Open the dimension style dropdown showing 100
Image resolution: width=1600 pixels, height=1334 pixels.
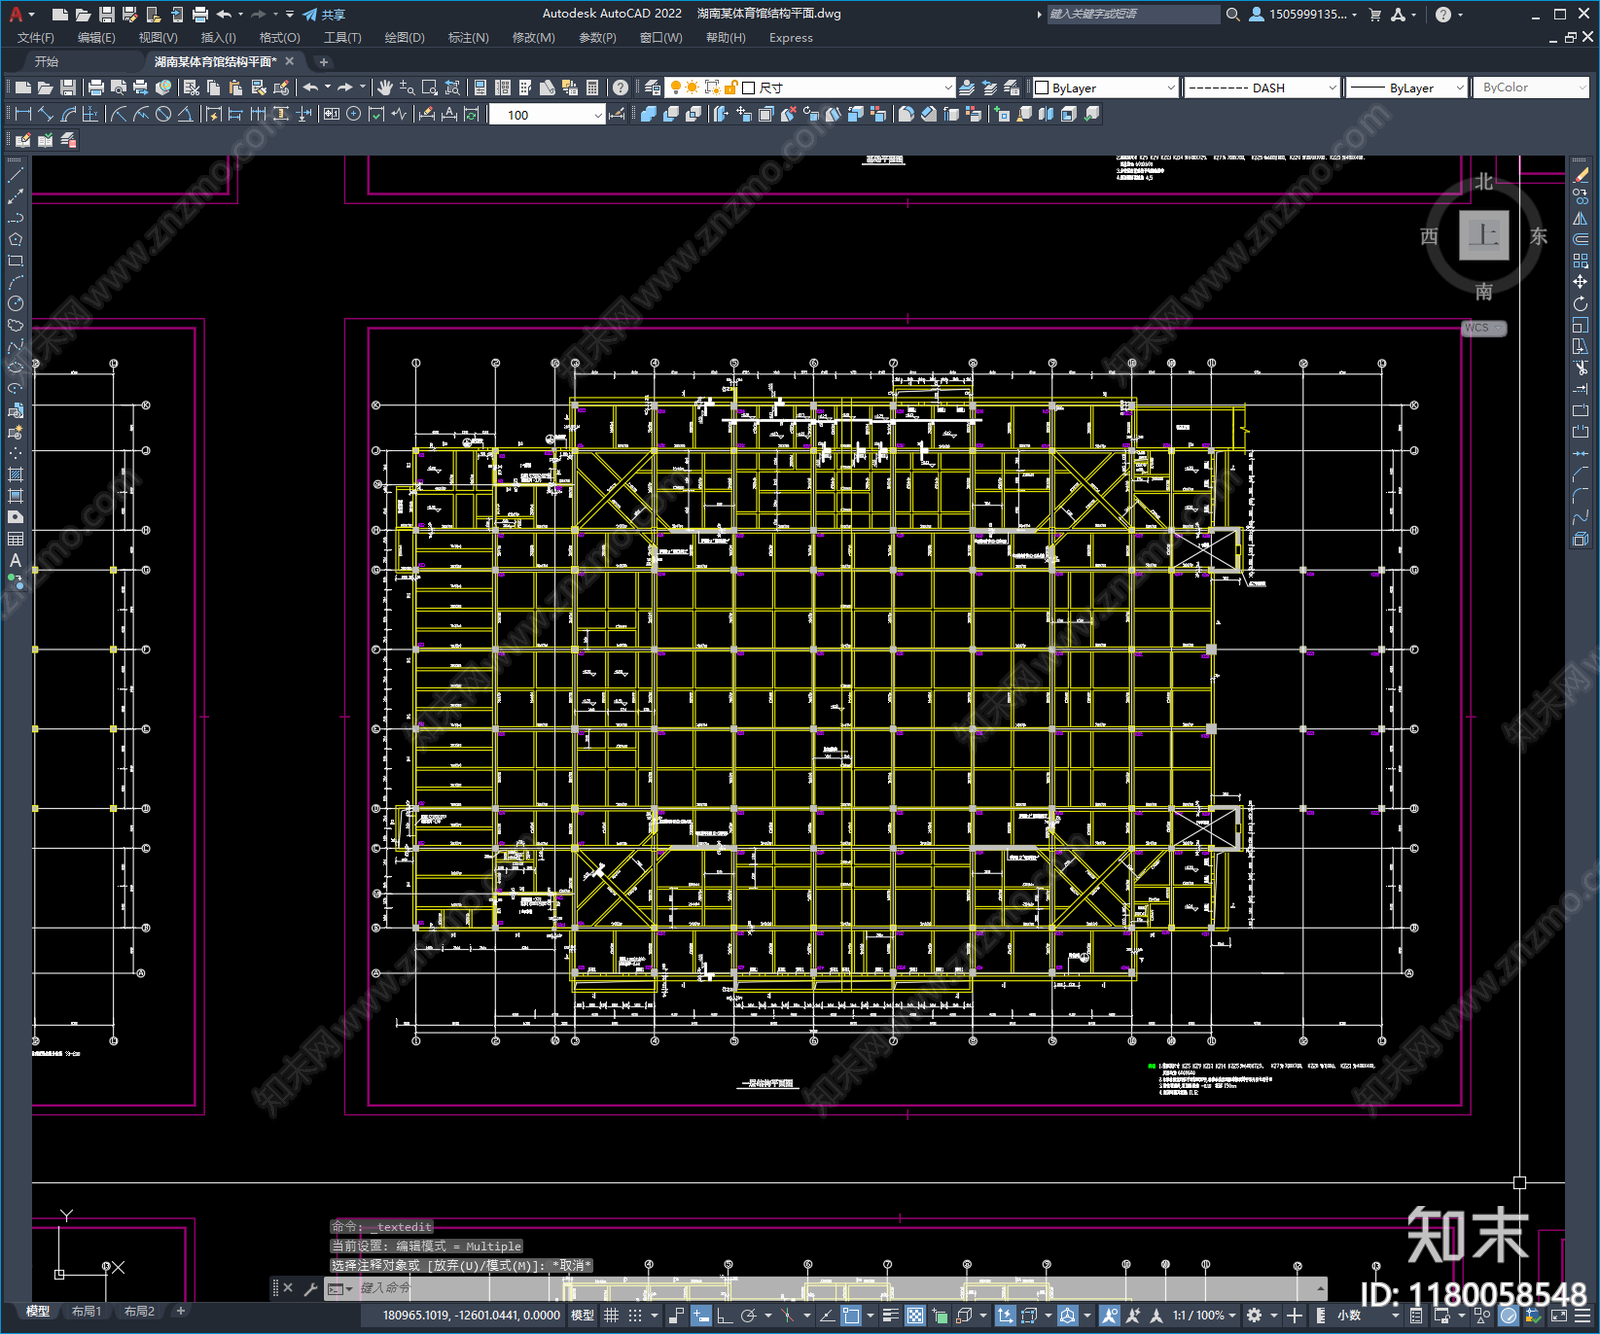pyautogui.click(x=547, y=114)
